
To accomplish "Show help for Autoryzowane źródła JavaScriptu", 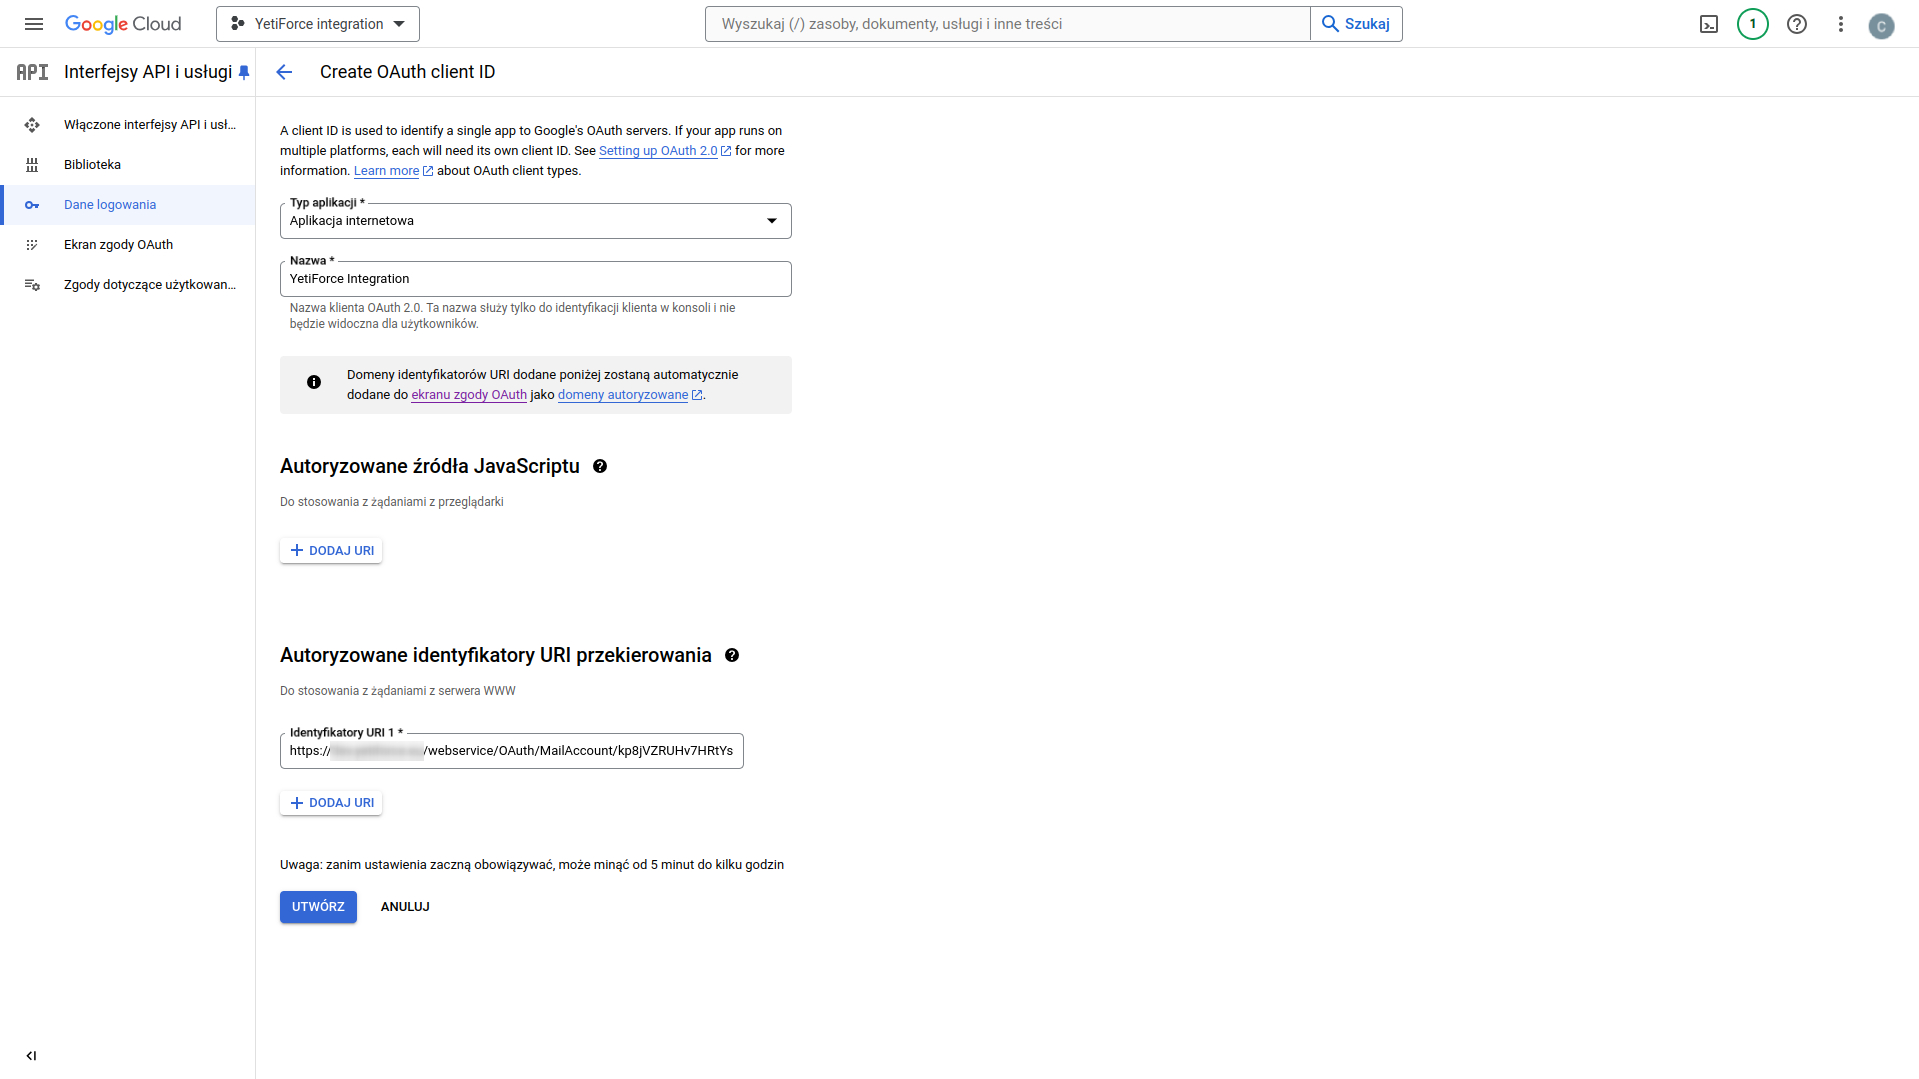I will click(x=600, y=466).
